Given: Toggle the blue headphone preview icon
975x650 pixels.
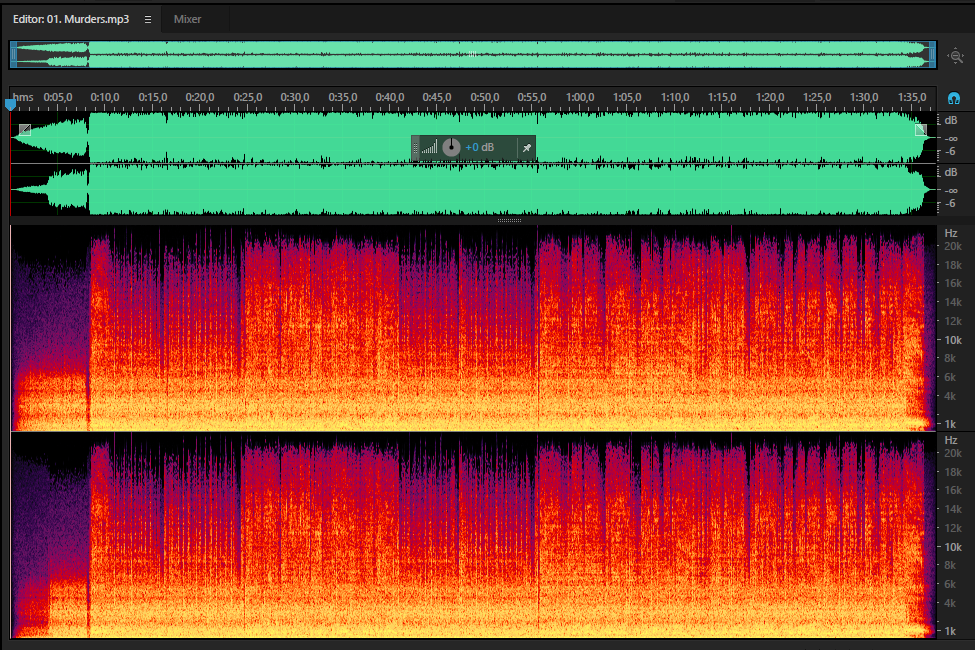Looking at the screenshot, I should (x=954, y=98).
